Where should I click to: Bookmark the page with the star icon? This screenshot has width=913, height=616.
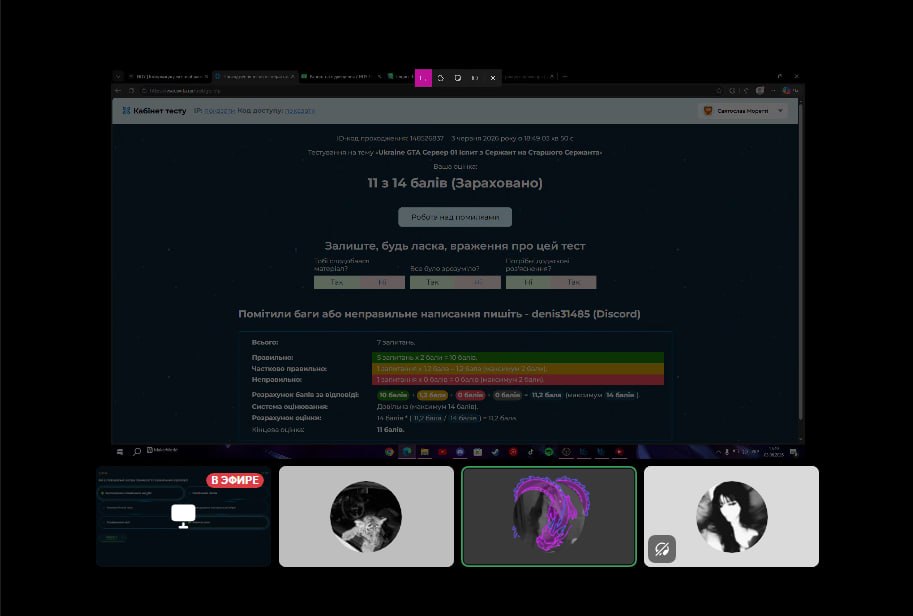click(719, 91)
